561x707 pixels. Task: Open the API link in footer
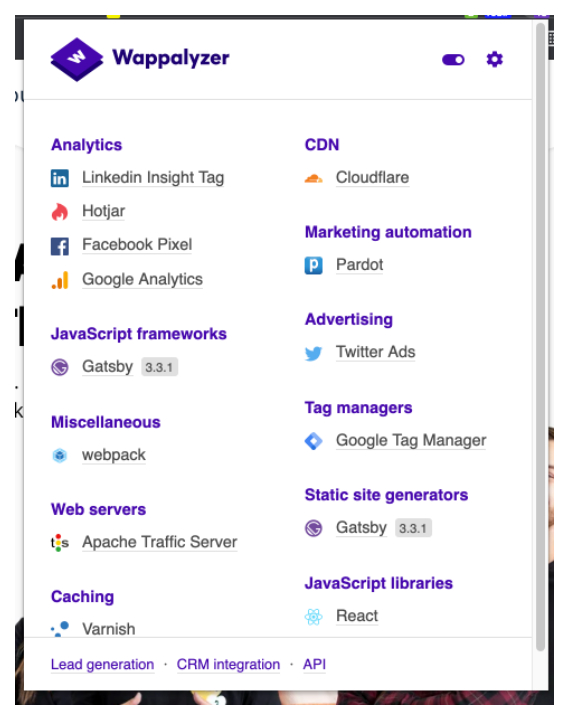314,664
